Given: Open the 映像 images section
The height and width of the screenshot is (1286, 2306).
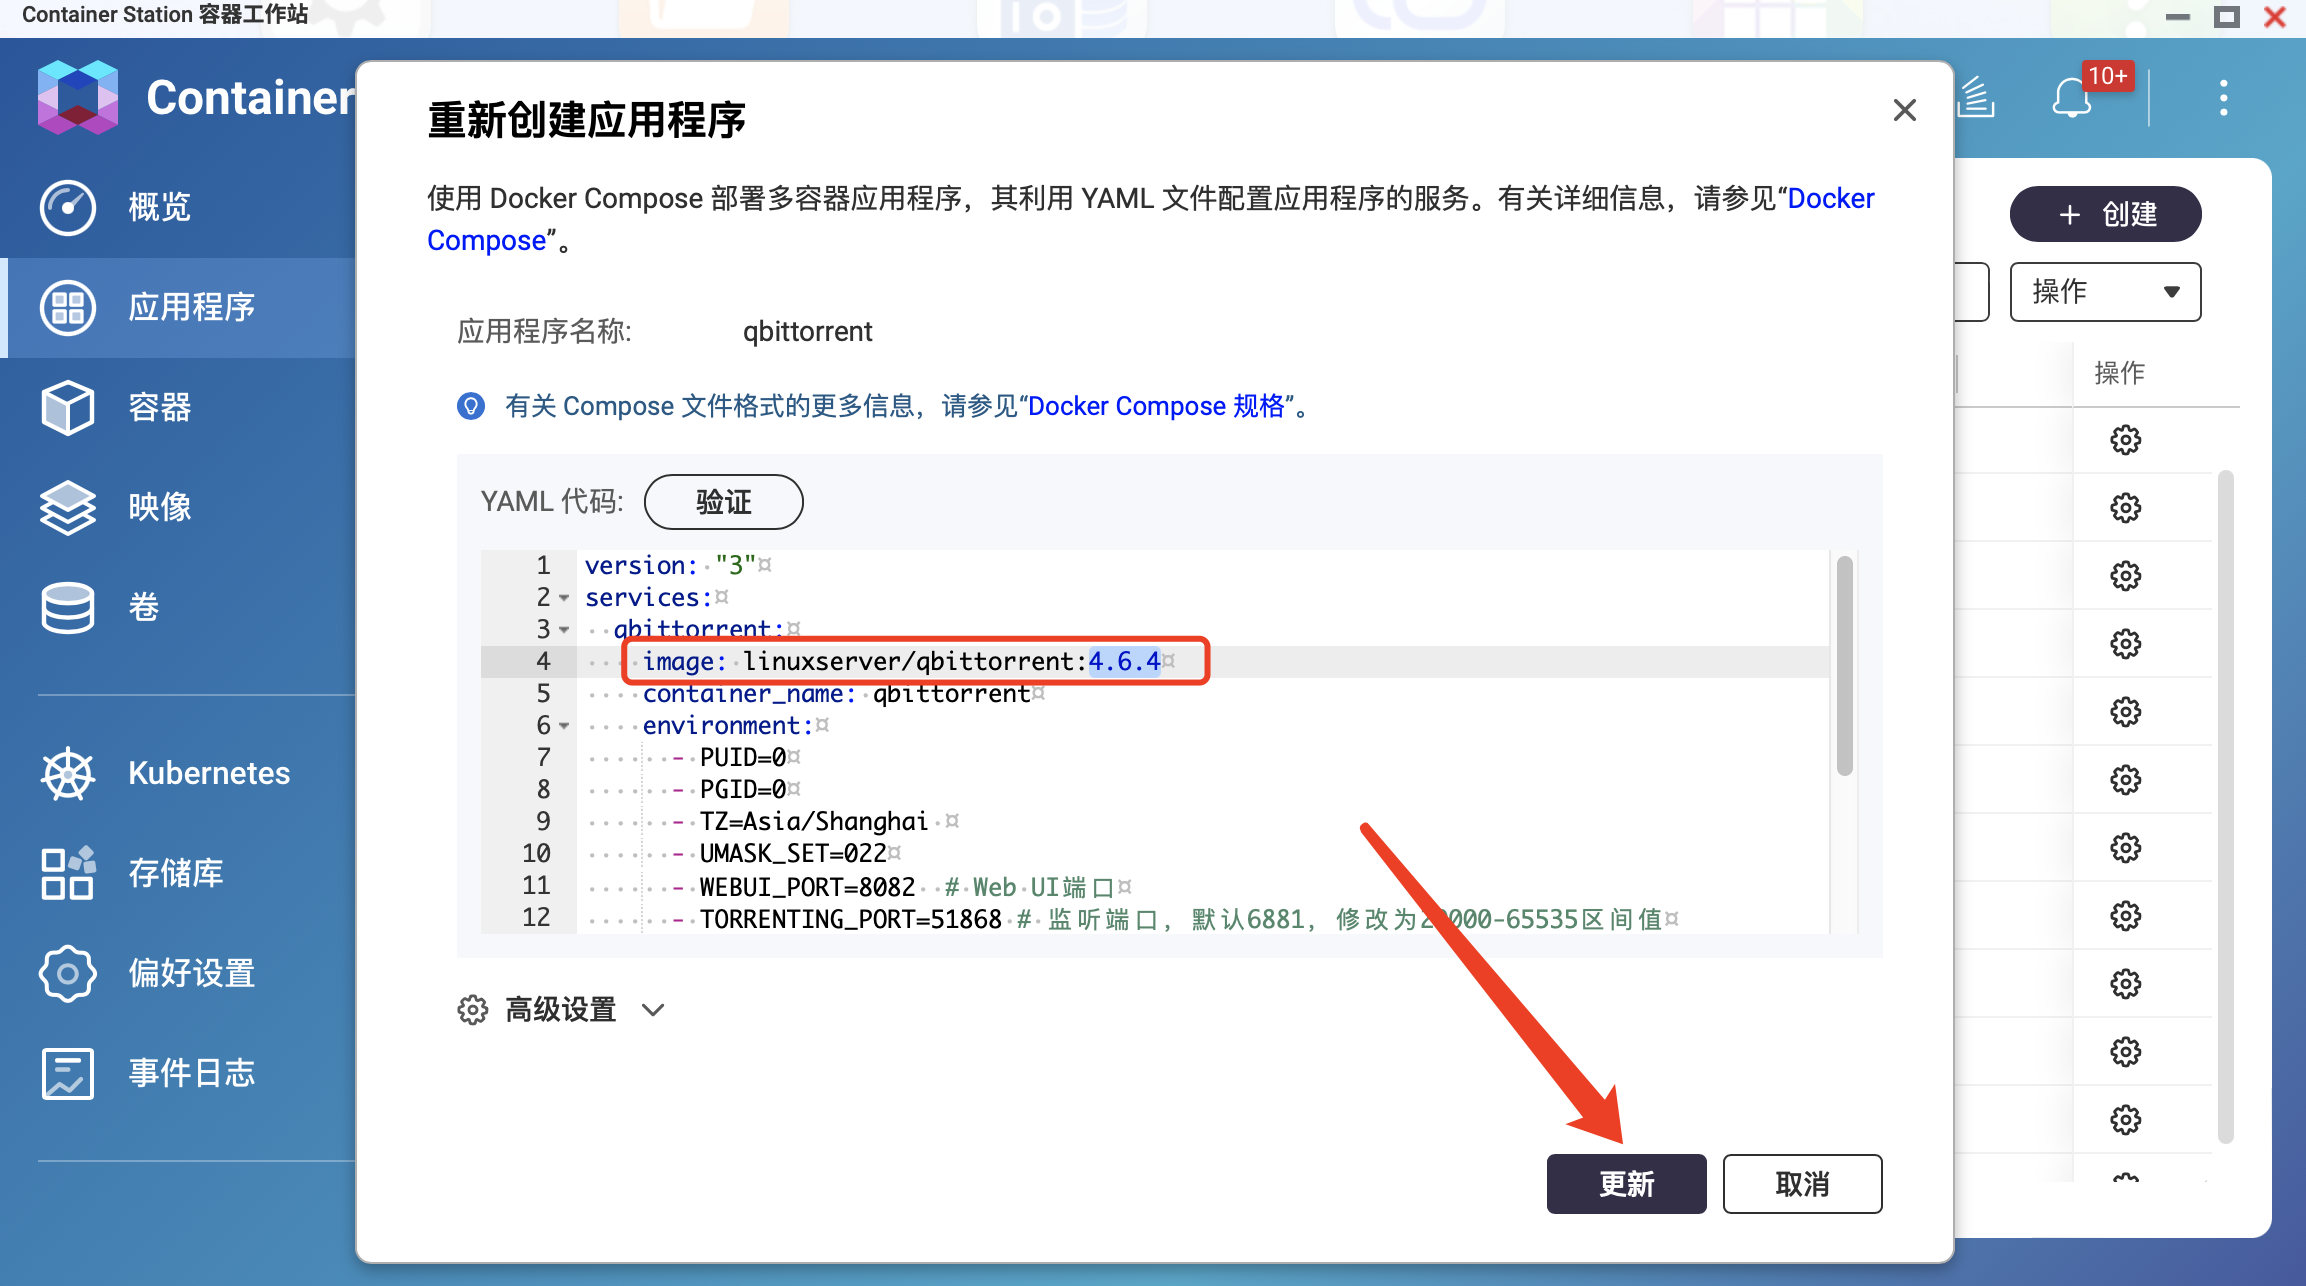Looking at the screenshot, I should click(180, 507).
